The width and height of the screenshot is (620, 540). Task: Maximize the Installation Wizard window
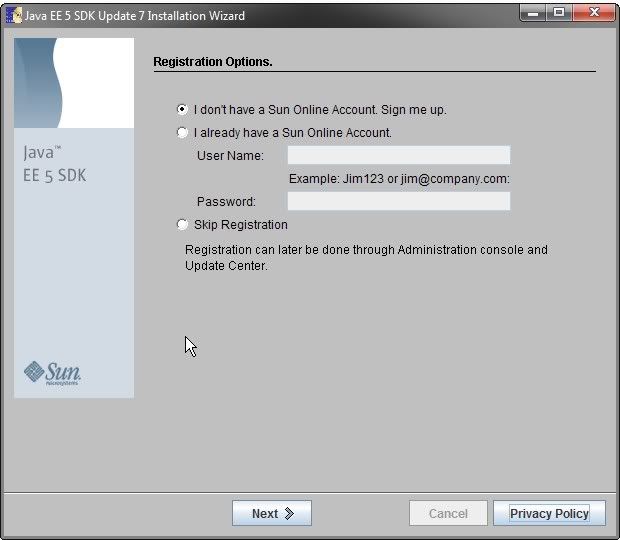coord(558,14)
